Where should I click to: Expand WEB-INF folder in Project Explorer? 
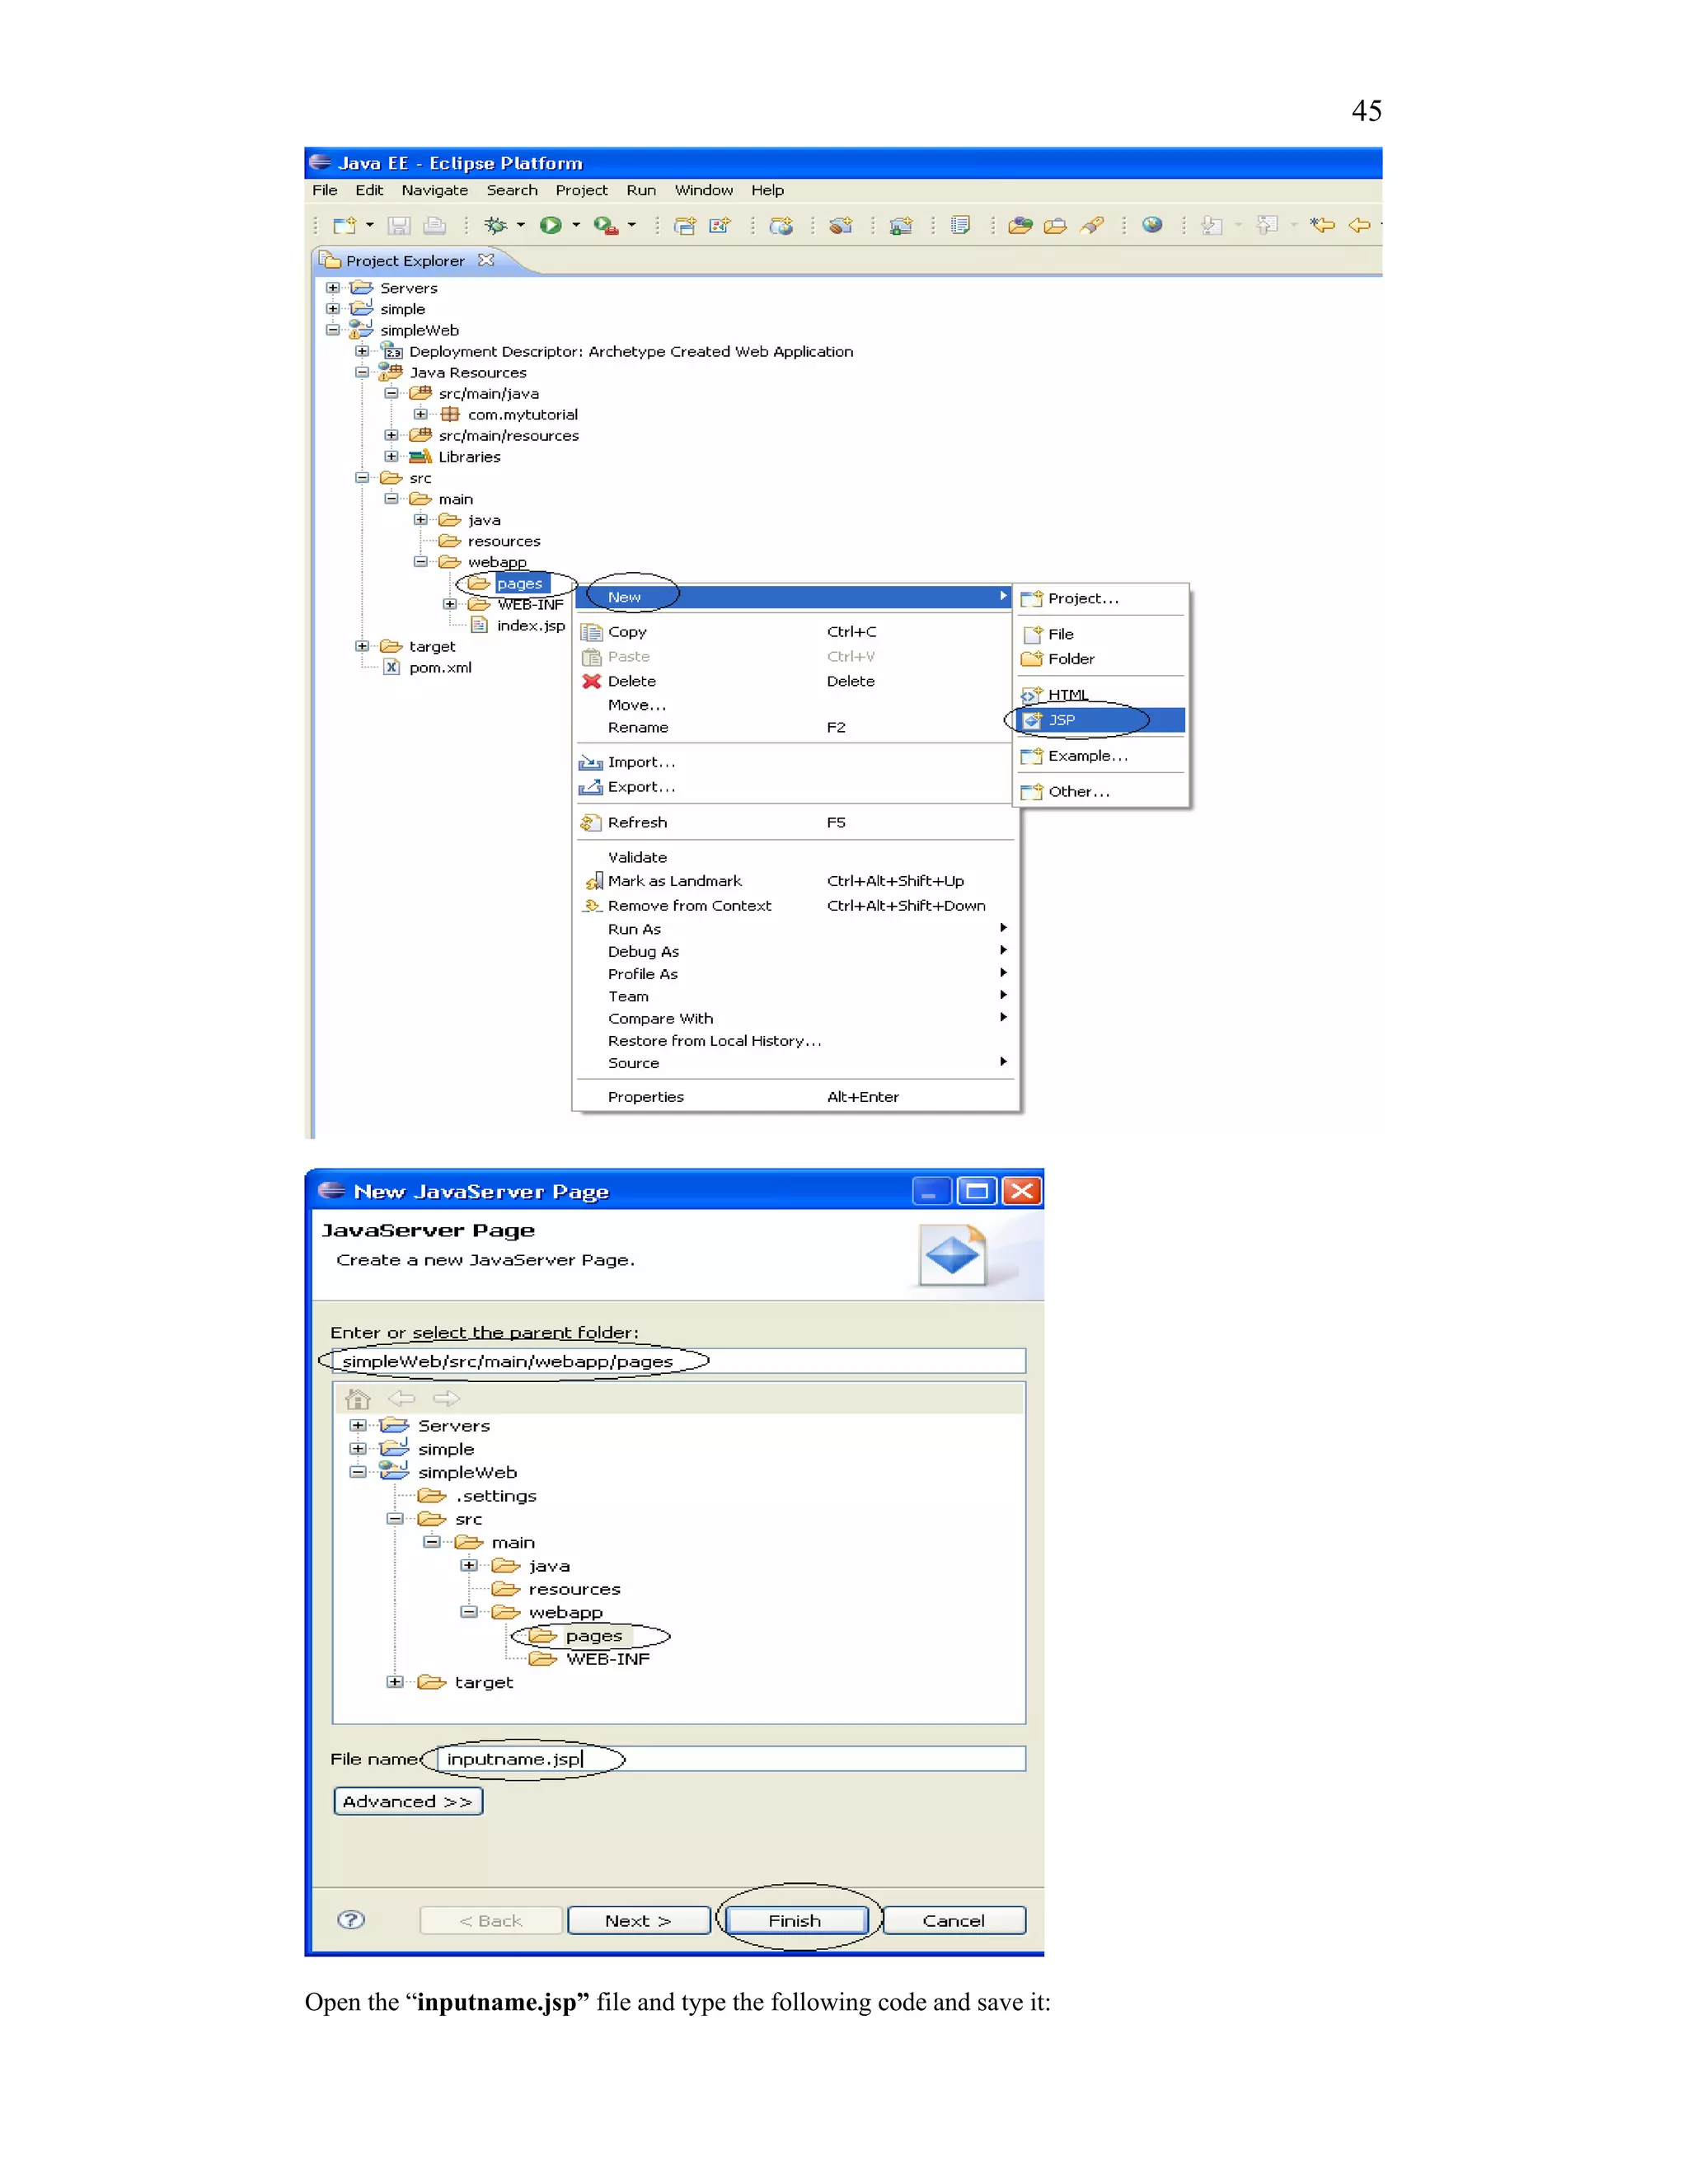(x=450, y=605)
